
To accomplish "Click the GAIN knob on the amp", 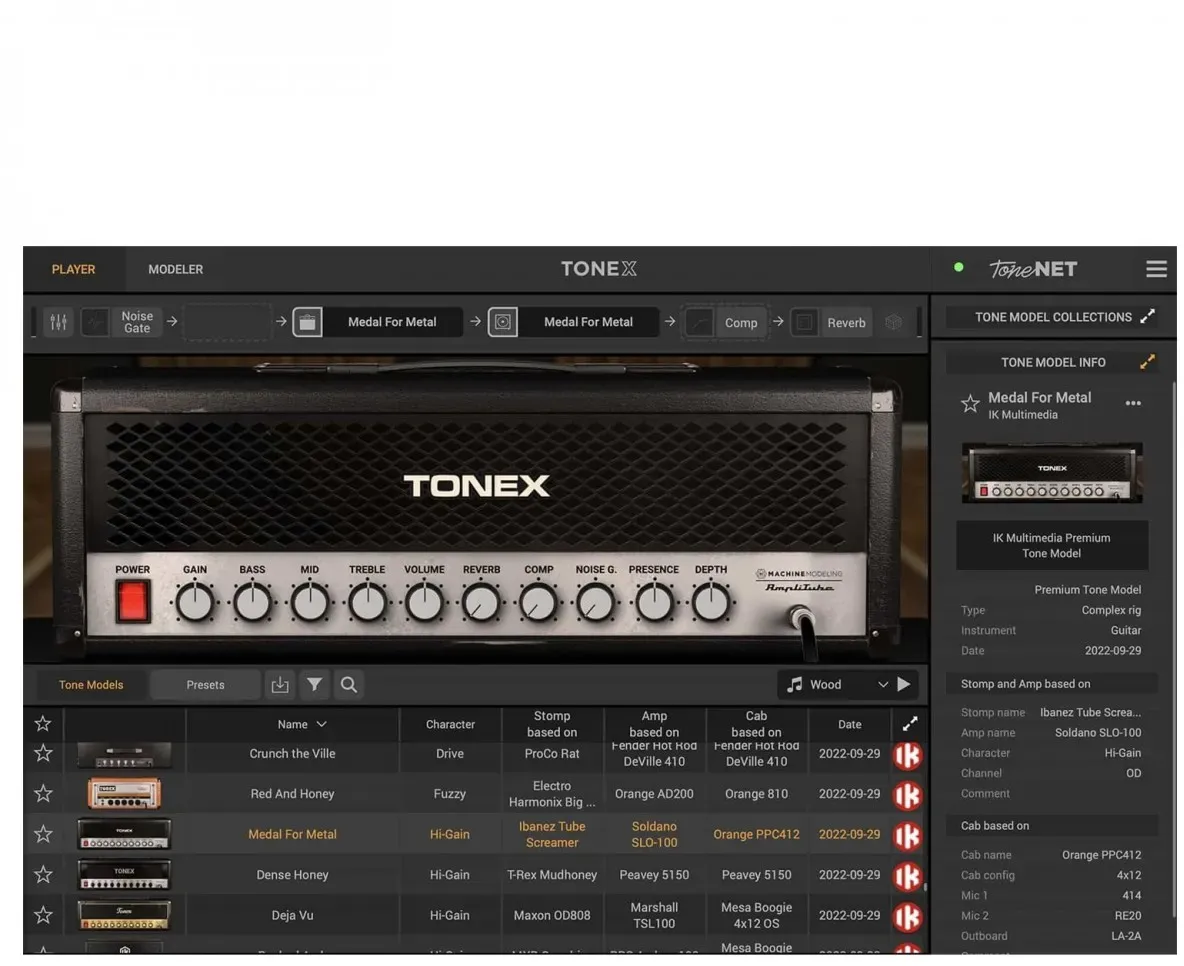I will [x=195, y=603].
